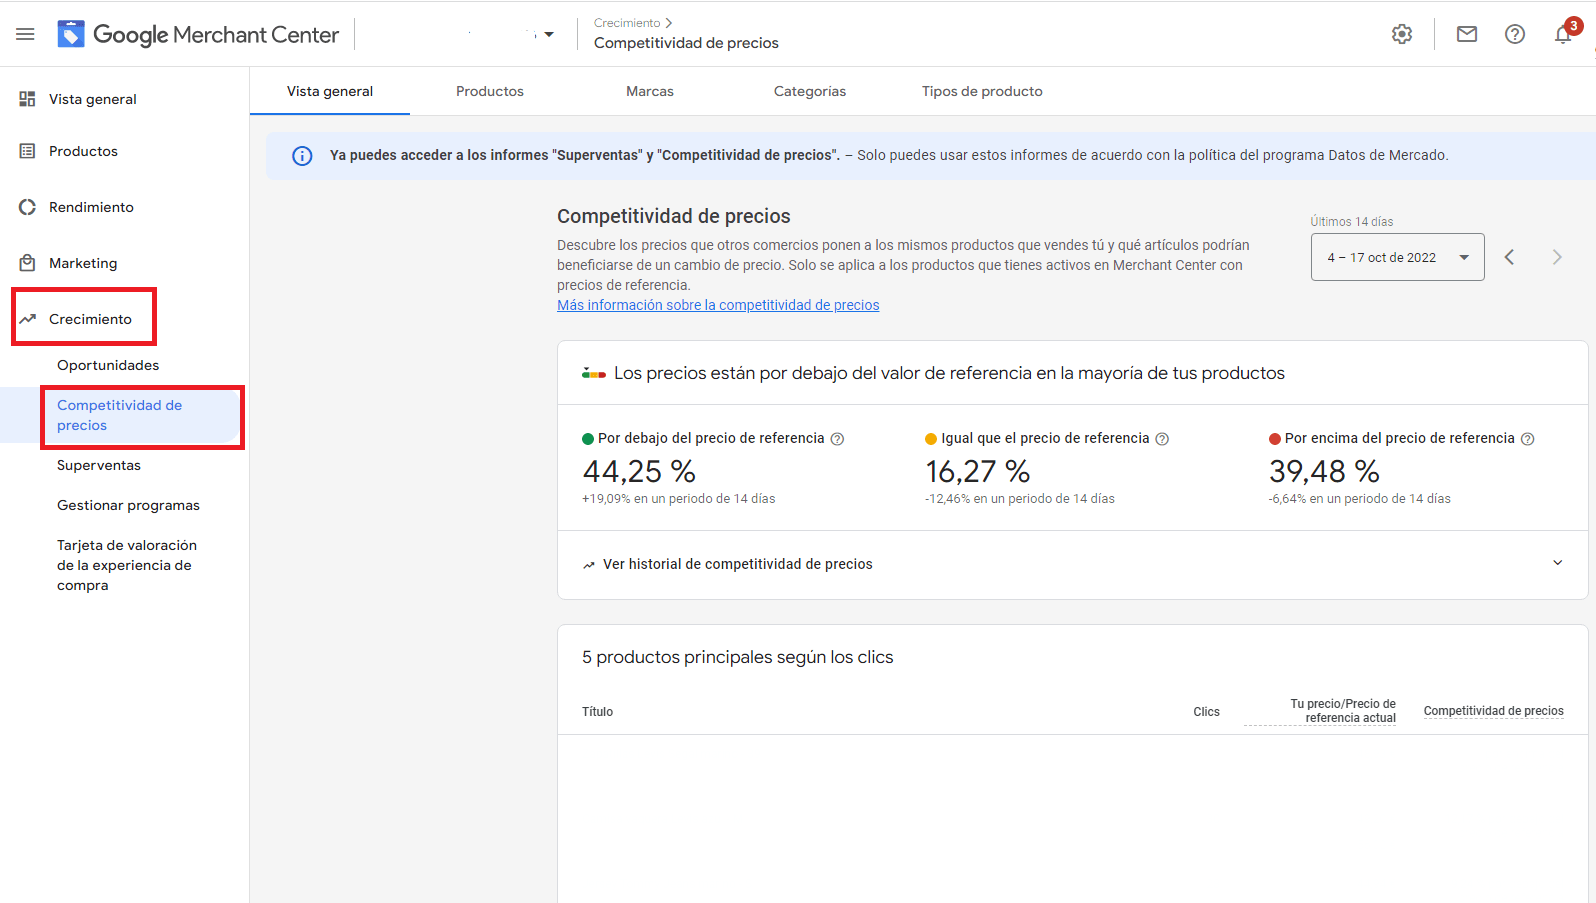Open the Categorías tab
The height and width of the screenshot is (903, 1596).
click(809, 91)
